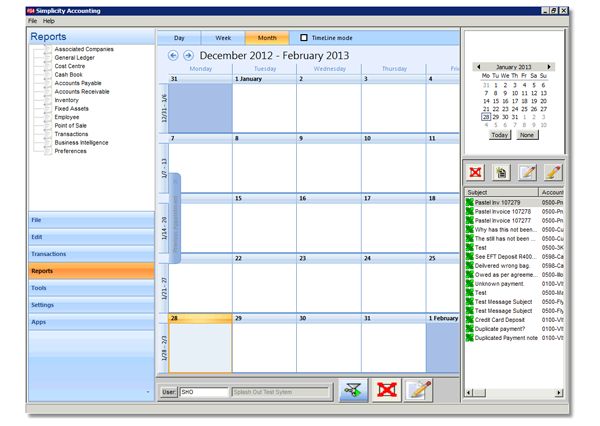
Task: Open the Tools navigation pane button
Action: (91, 288)
